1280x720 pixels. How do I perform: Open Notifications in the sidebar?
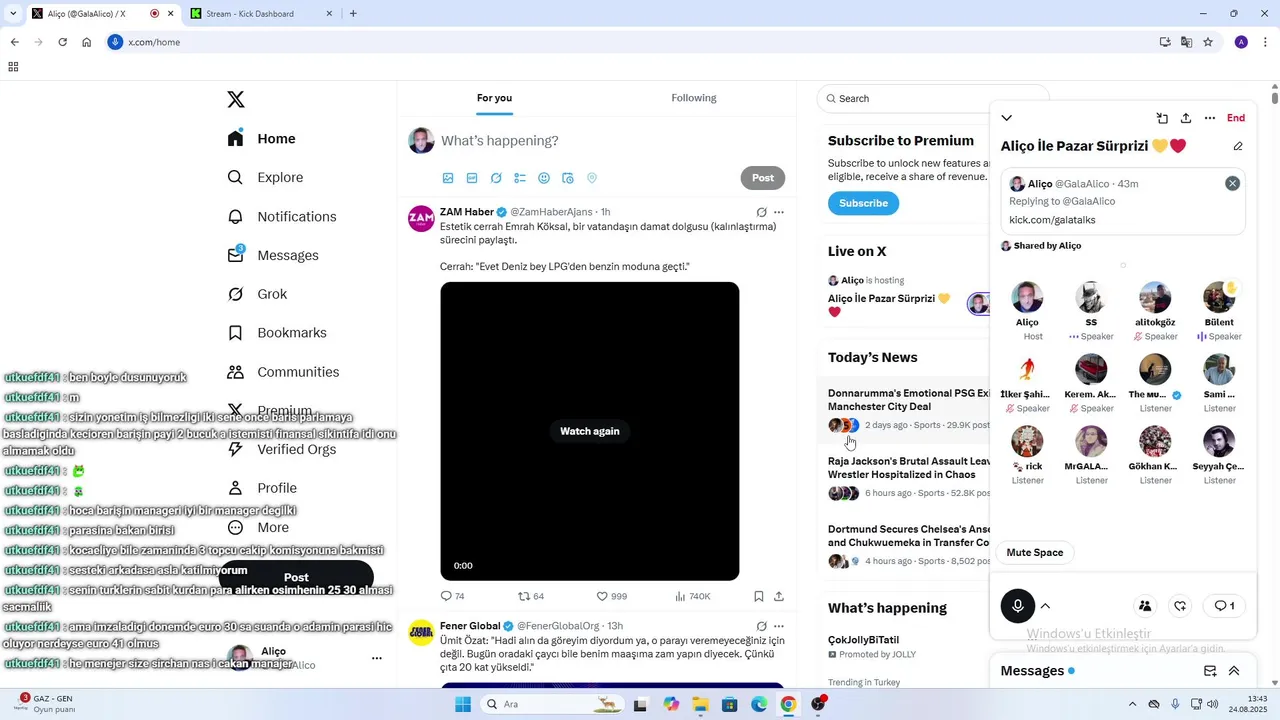[281, 216]
